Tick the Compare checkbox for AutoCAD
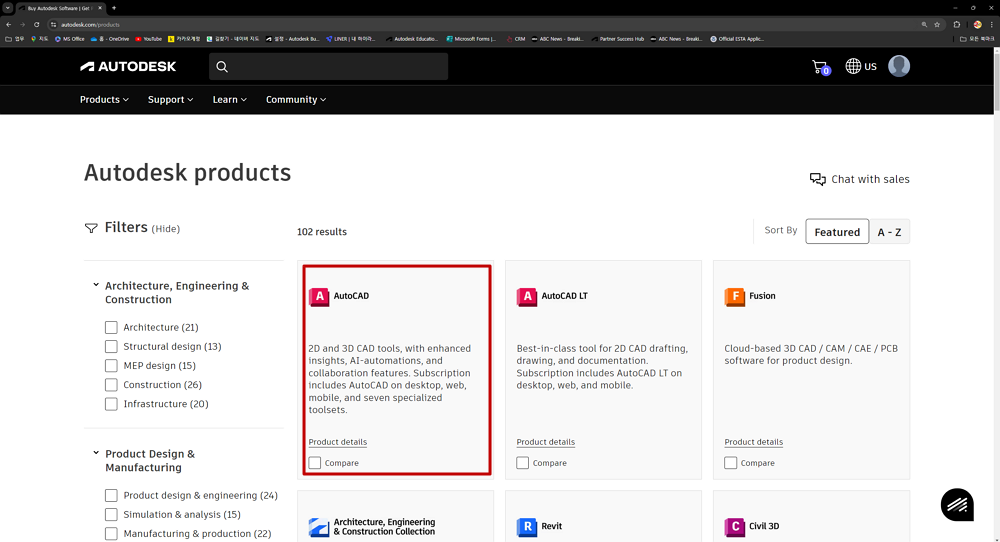Image resolution: width=1000 pixels, height=542 pixels. [x=314, y=463]
